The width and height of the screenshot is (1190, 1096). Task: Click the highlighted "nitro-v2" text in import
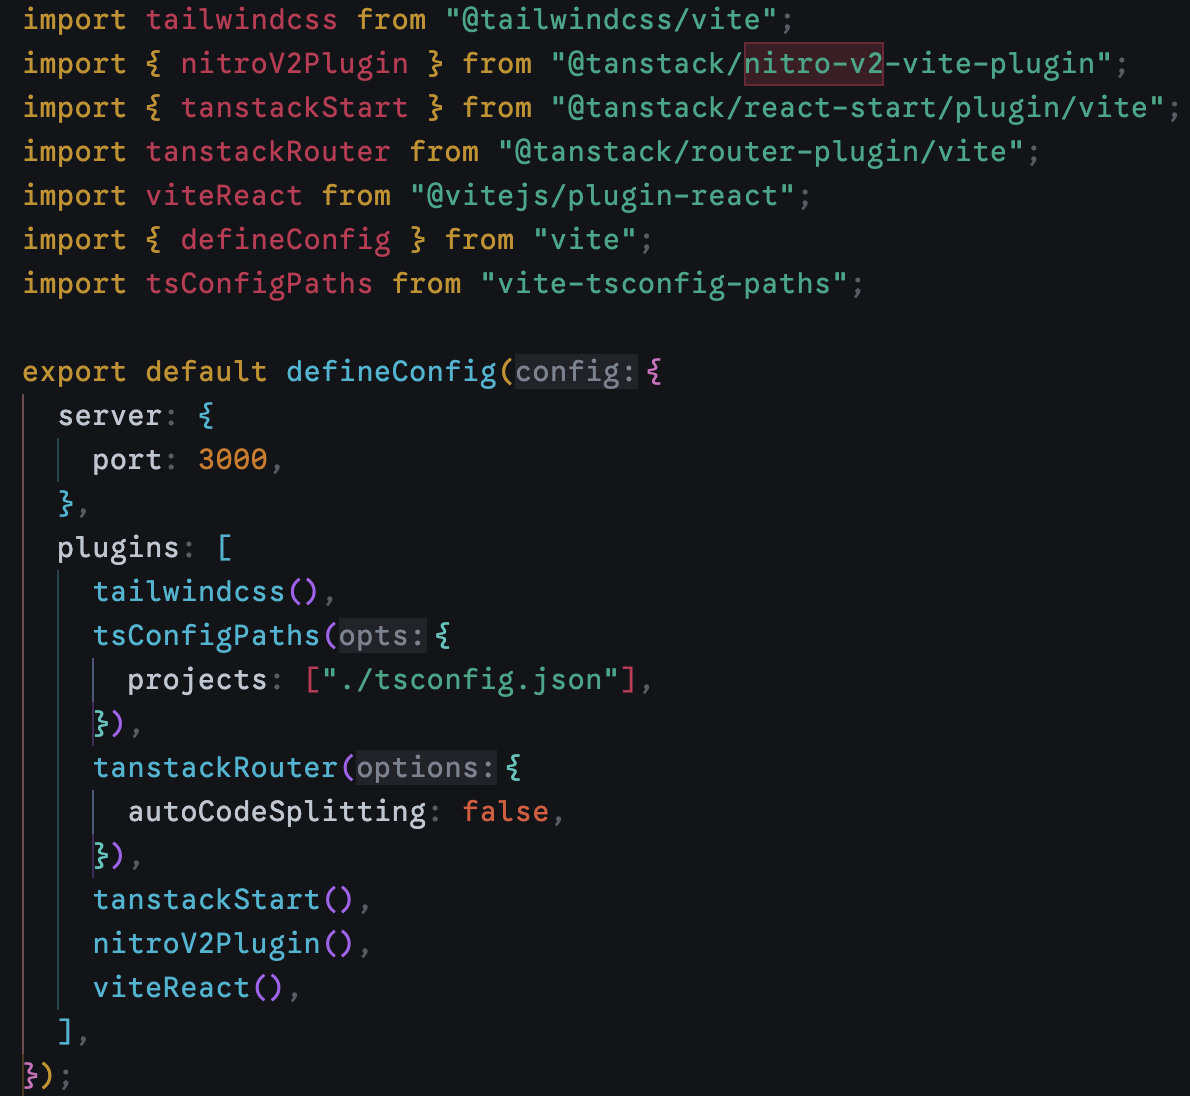pyautogui.click(x=813, y=64)
